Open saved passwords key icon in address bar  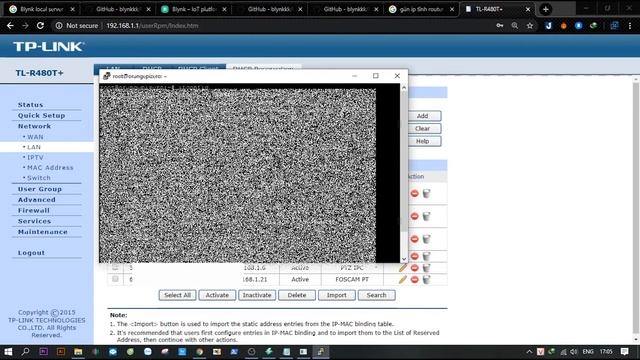pos(500,25)
